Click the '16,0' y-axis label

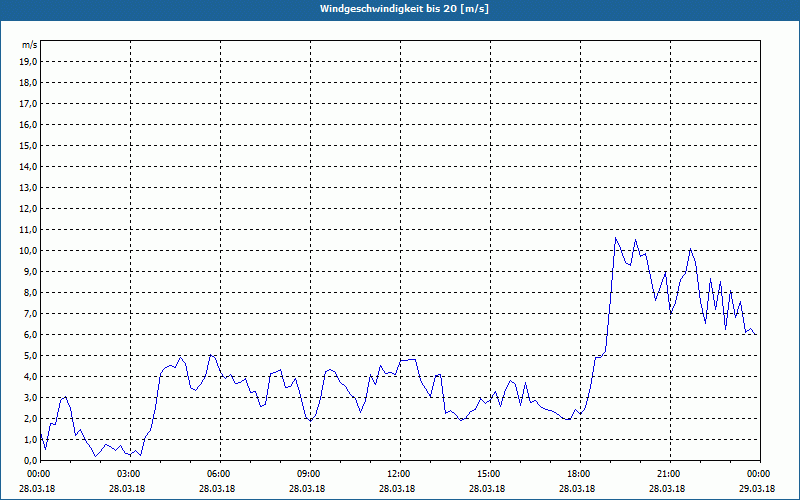(30, 124)
